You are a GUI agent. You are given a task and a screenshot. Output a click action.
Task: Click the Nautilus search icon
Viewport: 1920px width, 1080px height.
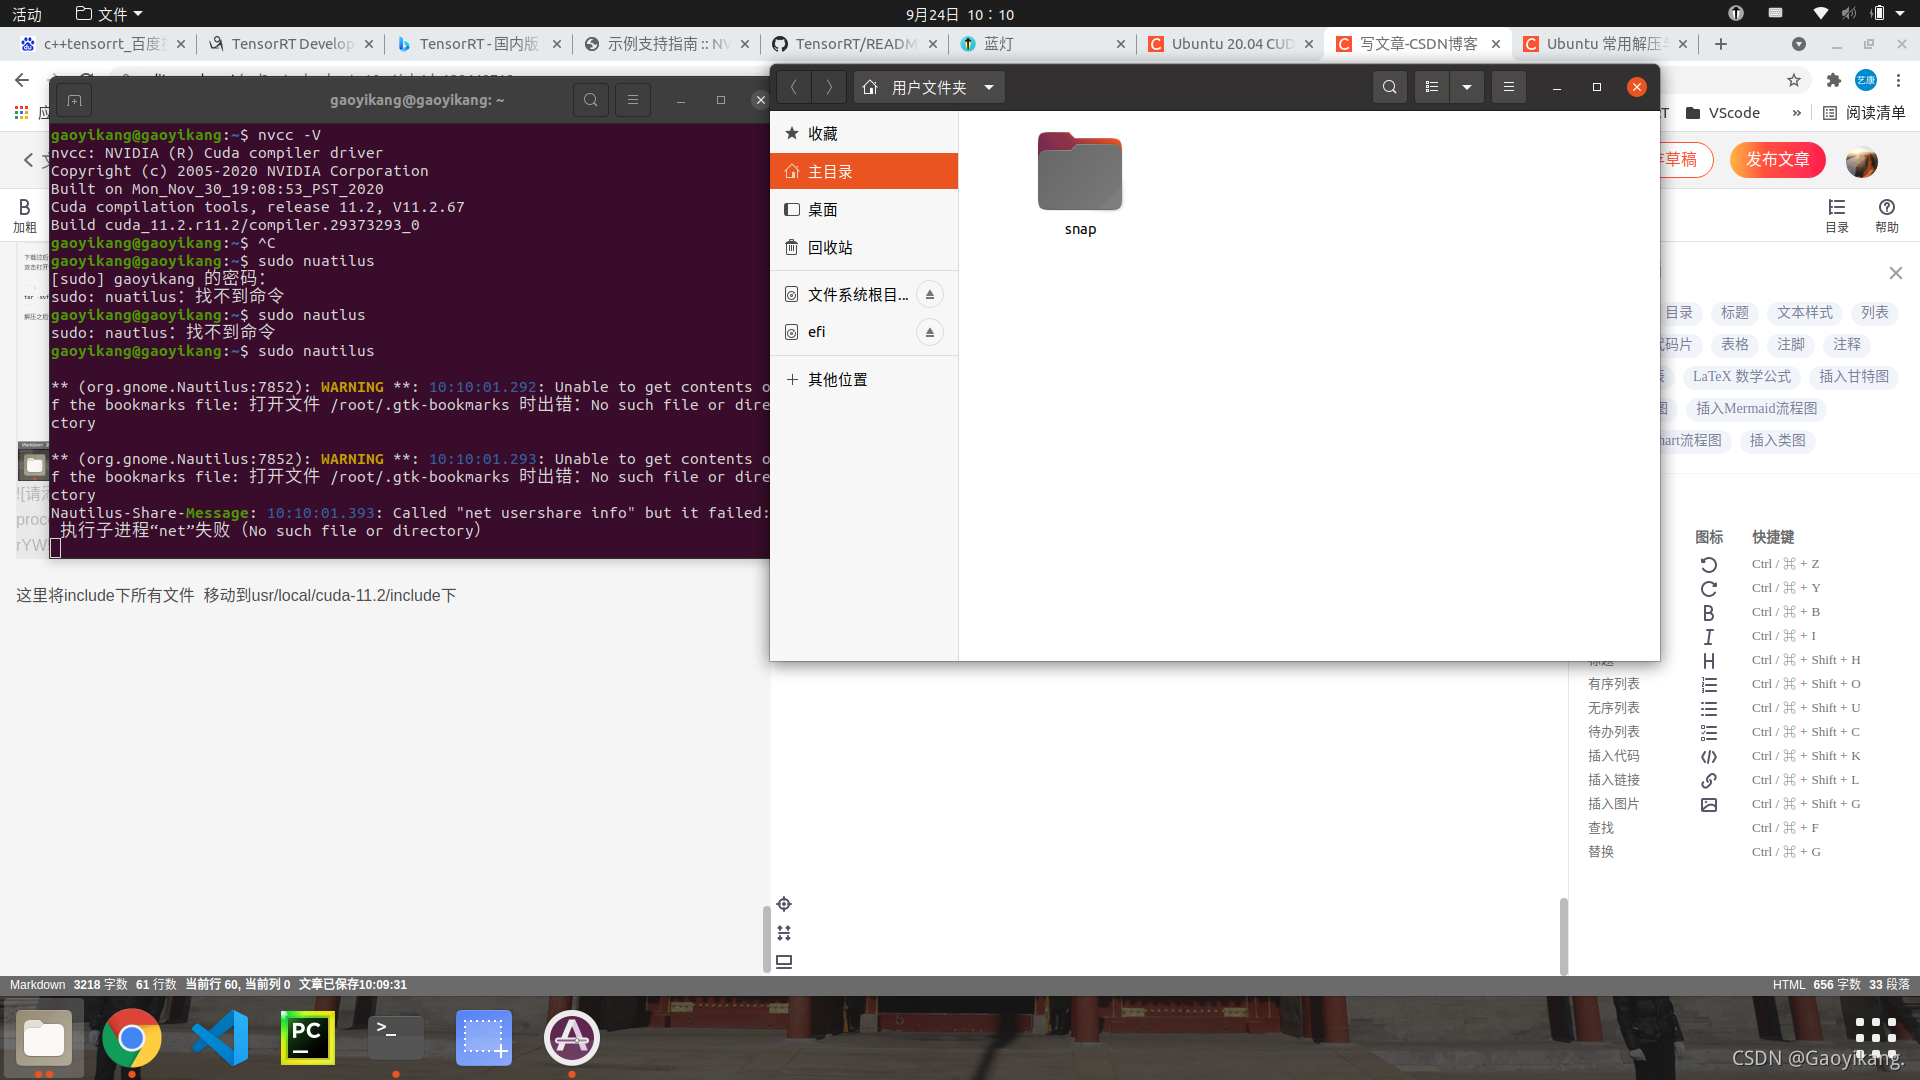click(x=1389, y=87)
